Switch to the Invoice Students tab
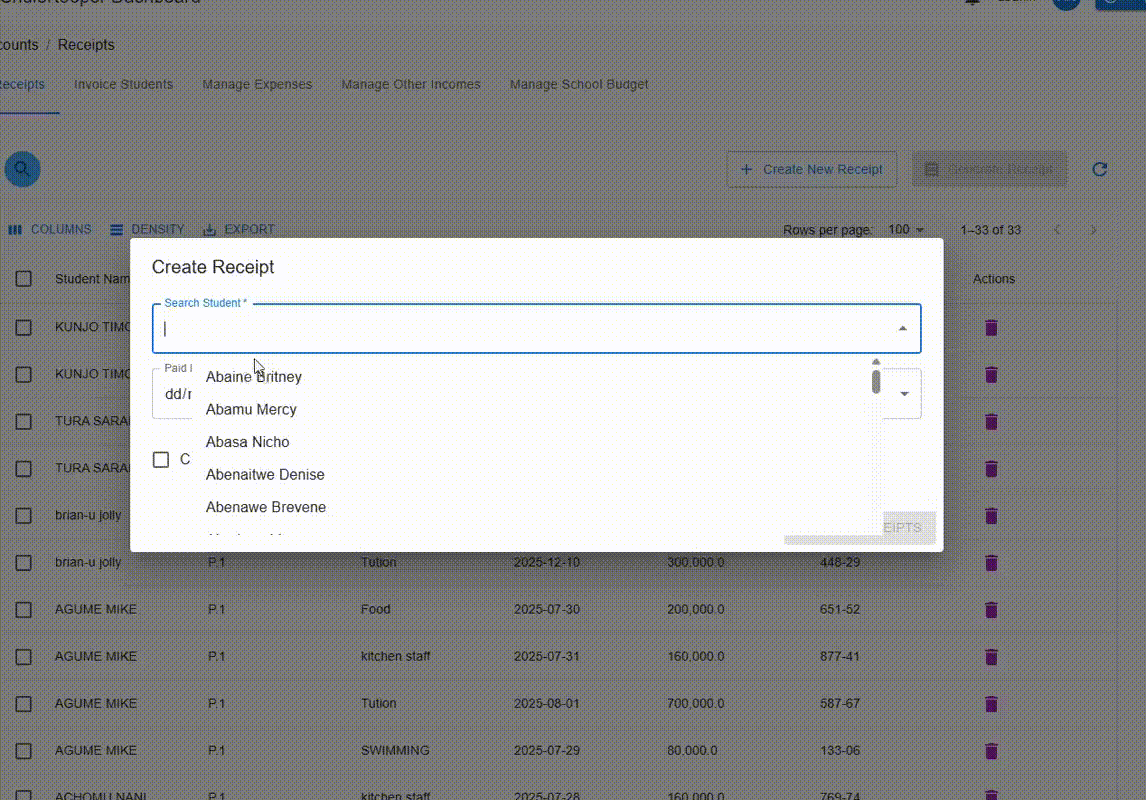This screenshot has width=1146, height=800. [123, 84]
